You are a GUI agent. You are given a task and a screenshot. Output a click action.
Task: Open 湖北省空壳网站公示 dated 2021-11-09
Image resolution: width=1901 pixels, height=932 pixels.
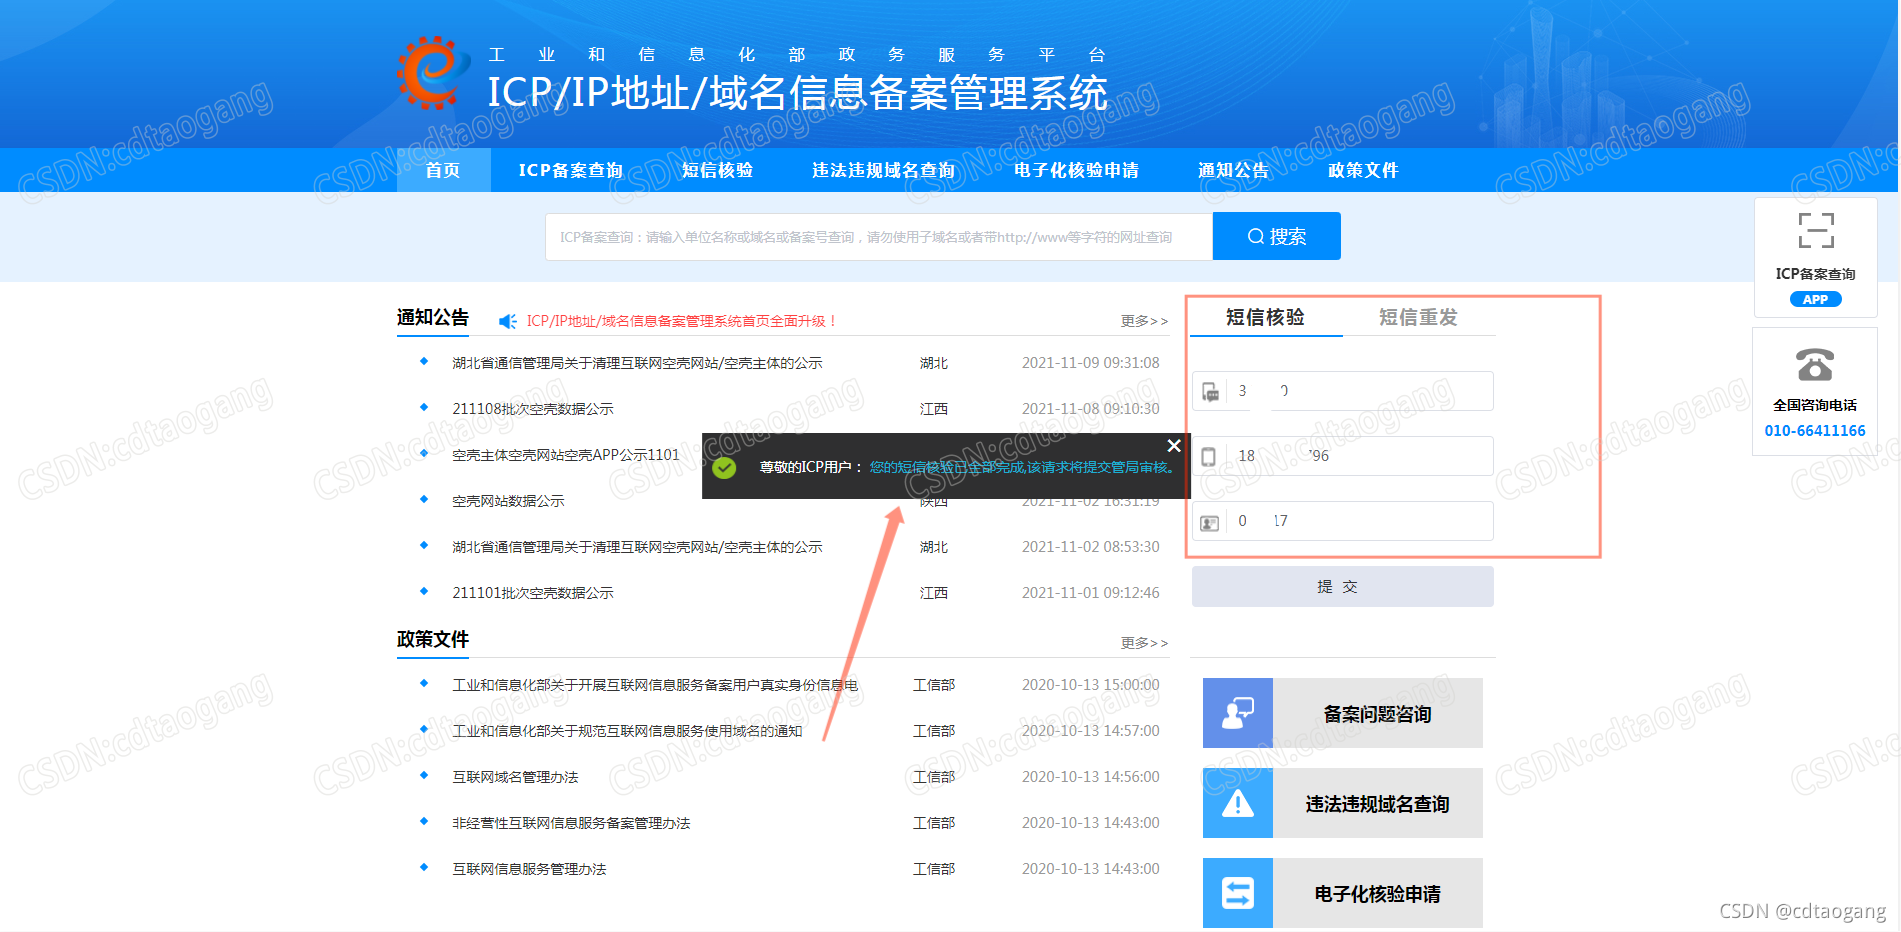coord(637,363)
